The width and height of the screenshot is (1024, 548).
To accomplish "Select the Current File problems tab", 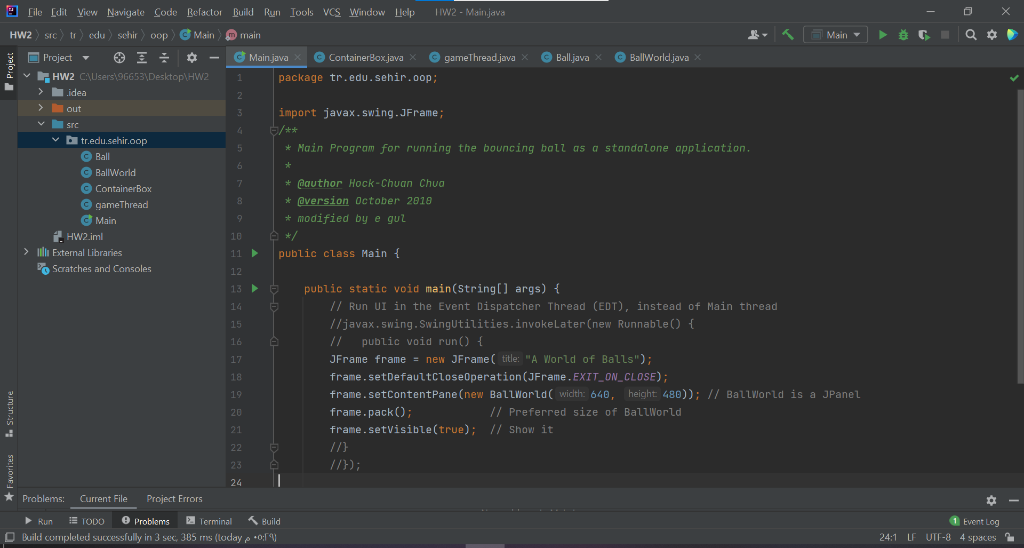I will [103, 499].
